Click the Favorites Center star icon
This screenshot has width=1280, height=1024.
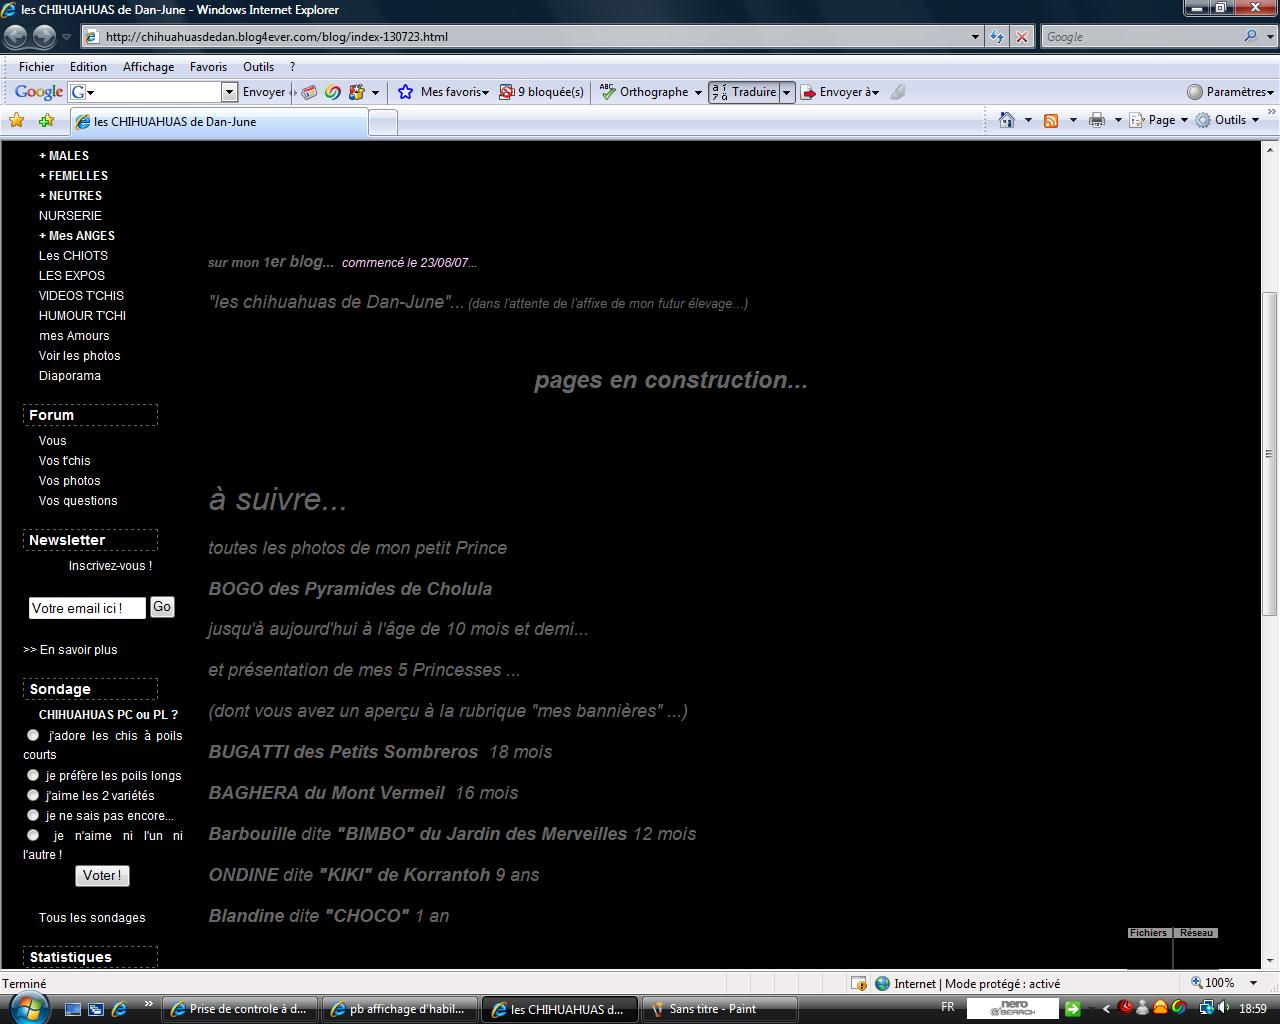click(16, 121)
